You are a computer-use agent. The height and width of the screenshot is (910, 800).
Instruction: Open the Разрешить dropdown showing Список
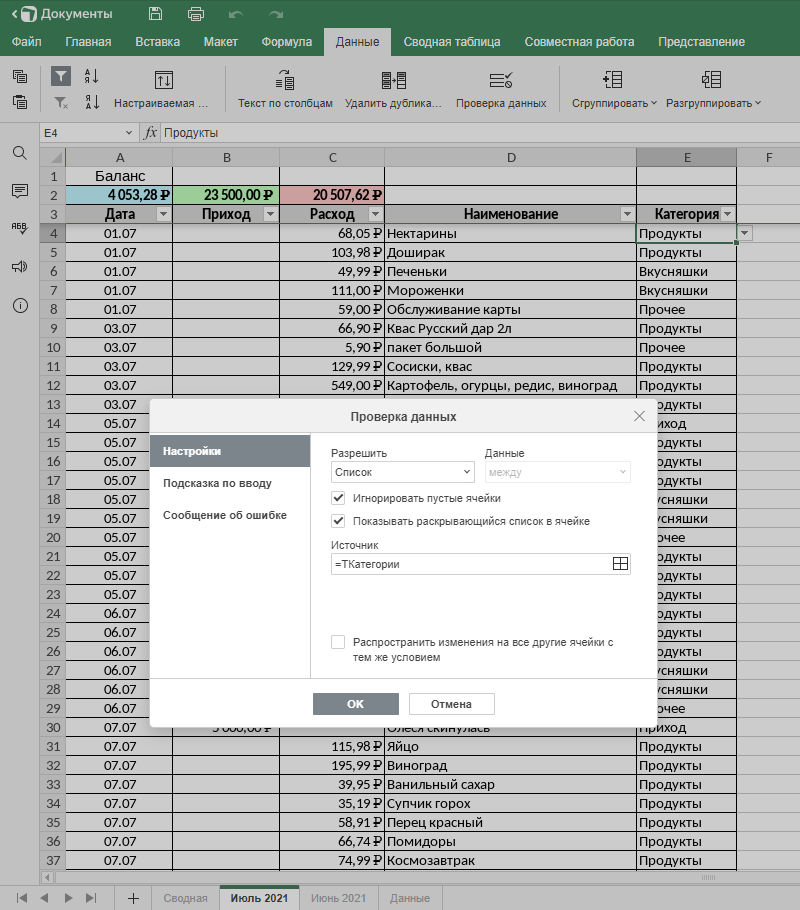(402, 472)
